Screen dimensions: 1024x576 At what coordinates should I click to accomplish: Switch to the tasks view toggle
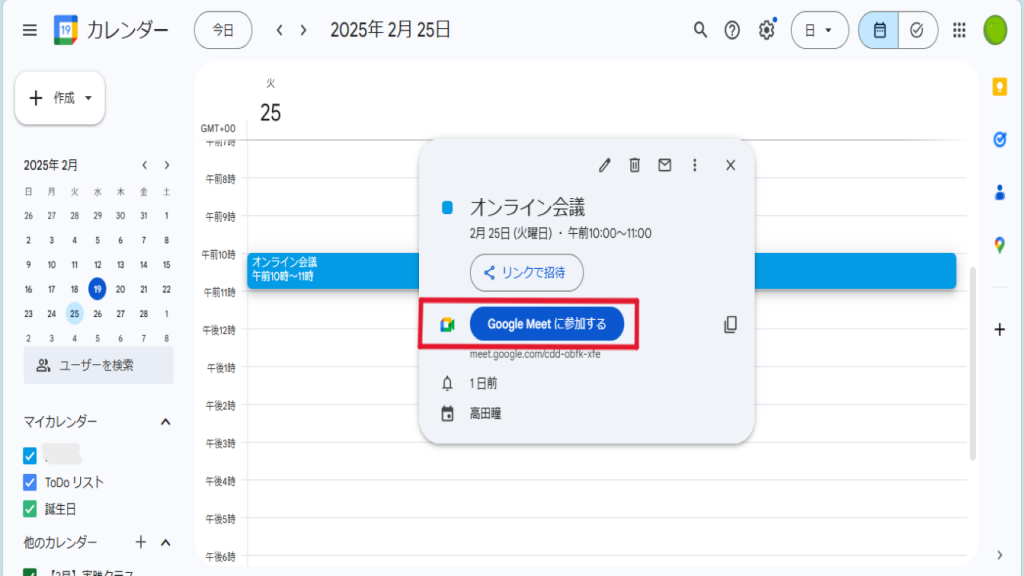918,30
